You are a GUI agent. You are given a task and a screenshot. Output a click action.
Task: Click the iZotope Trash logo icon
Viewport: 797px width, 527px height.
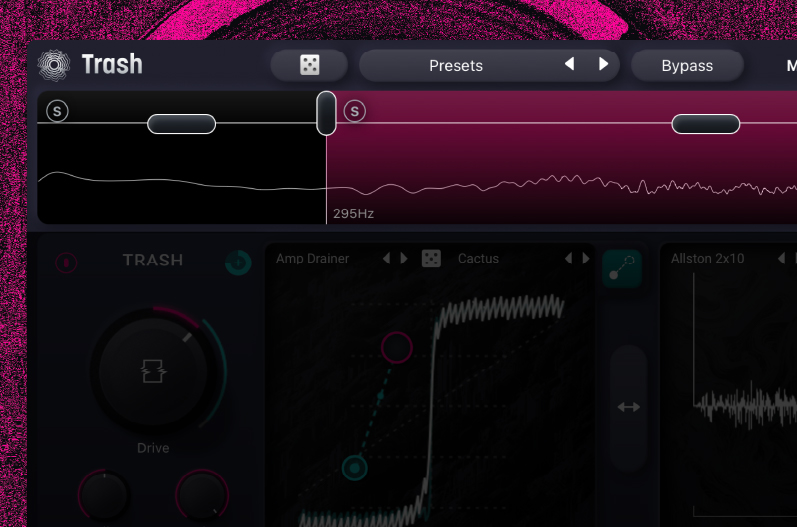(54, 66)
